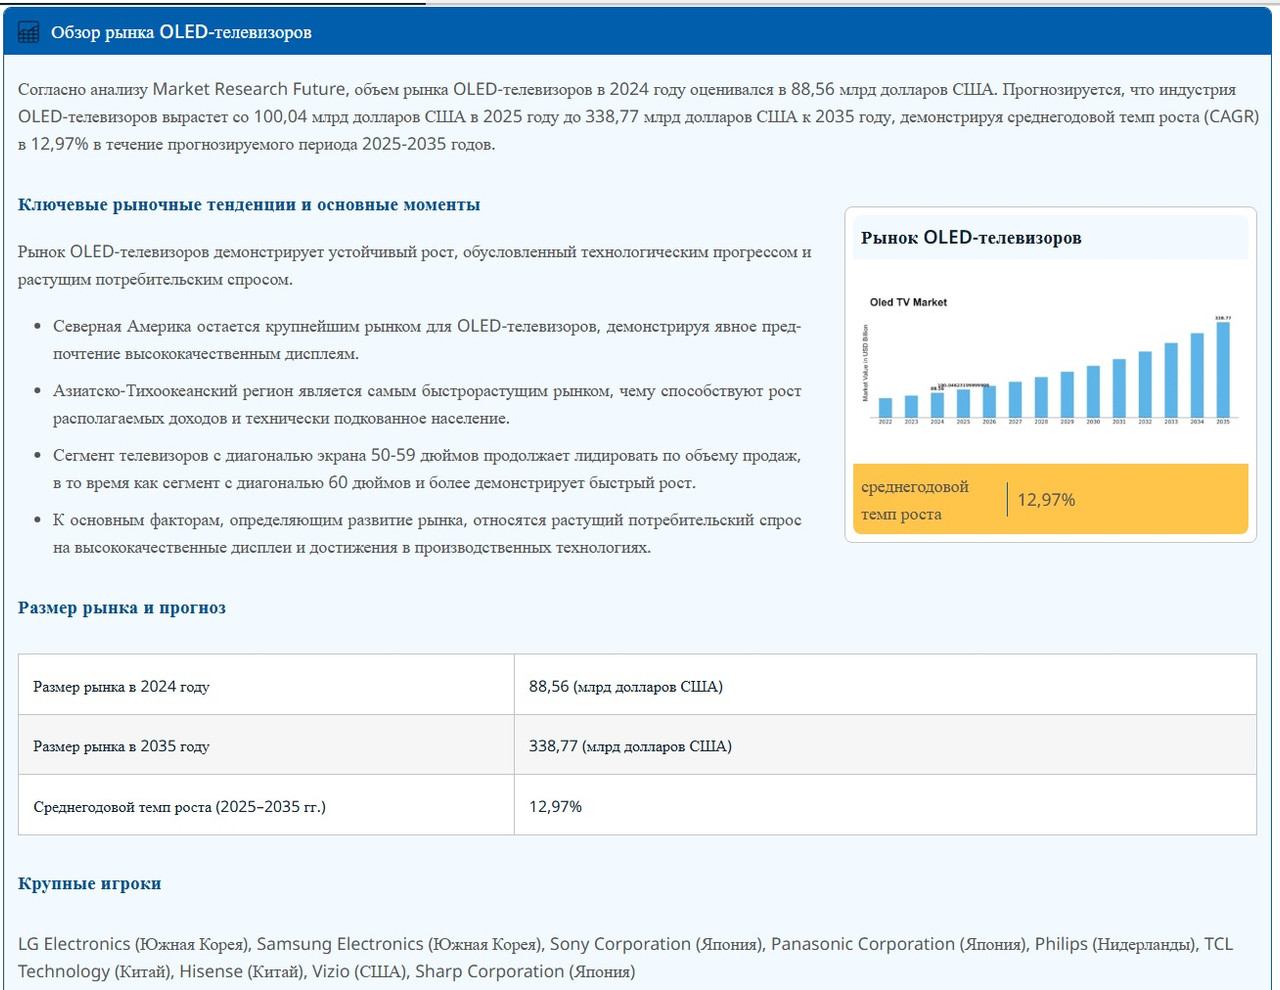Click the 'Panasonic Corporation (Япония)' text
Viewport: 1280px width, 990px height.
[x=898, y=944]
